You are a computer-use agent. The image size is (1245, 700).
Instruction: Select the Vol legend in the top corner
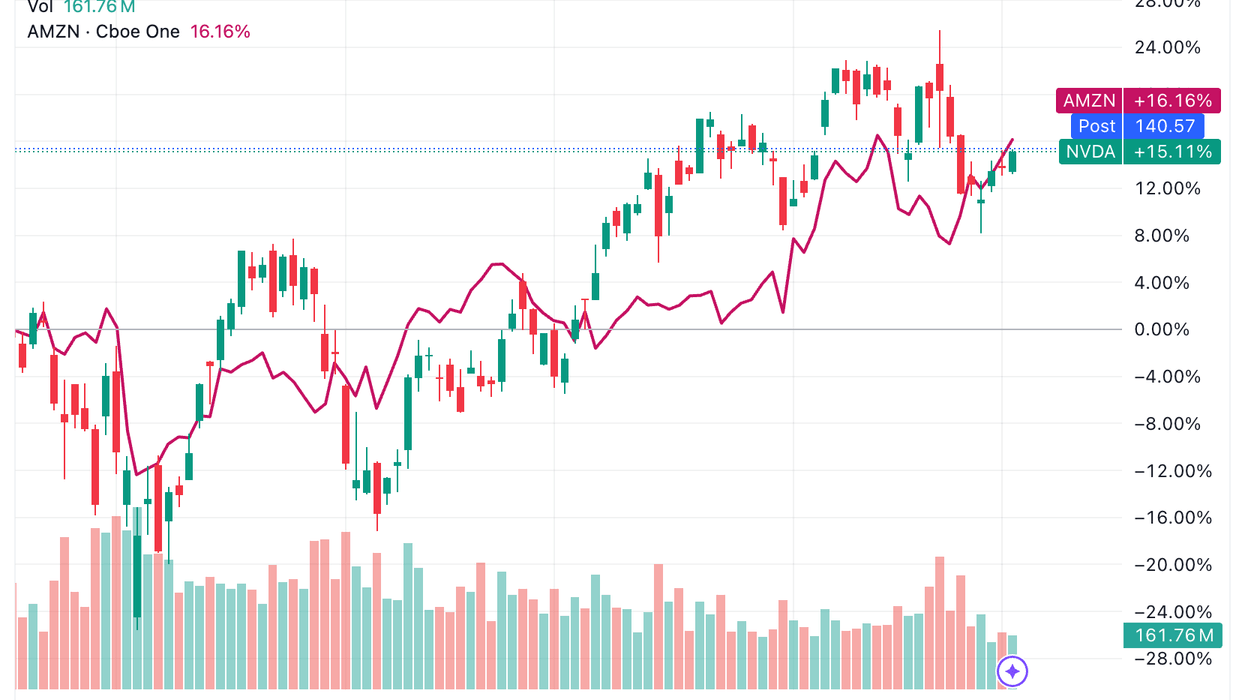pyautogui.click(x=40, y=6)
